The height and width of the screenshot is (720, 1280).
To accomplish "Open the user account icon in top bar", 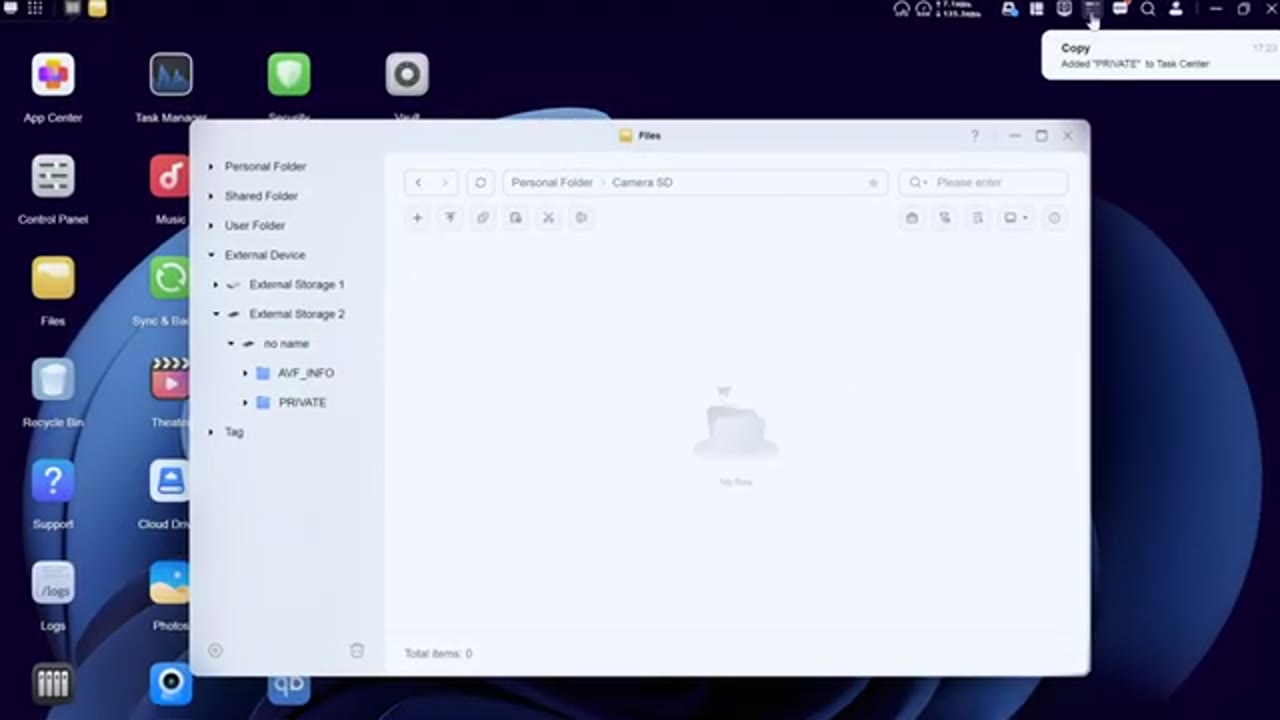I will click(1176, 9).
